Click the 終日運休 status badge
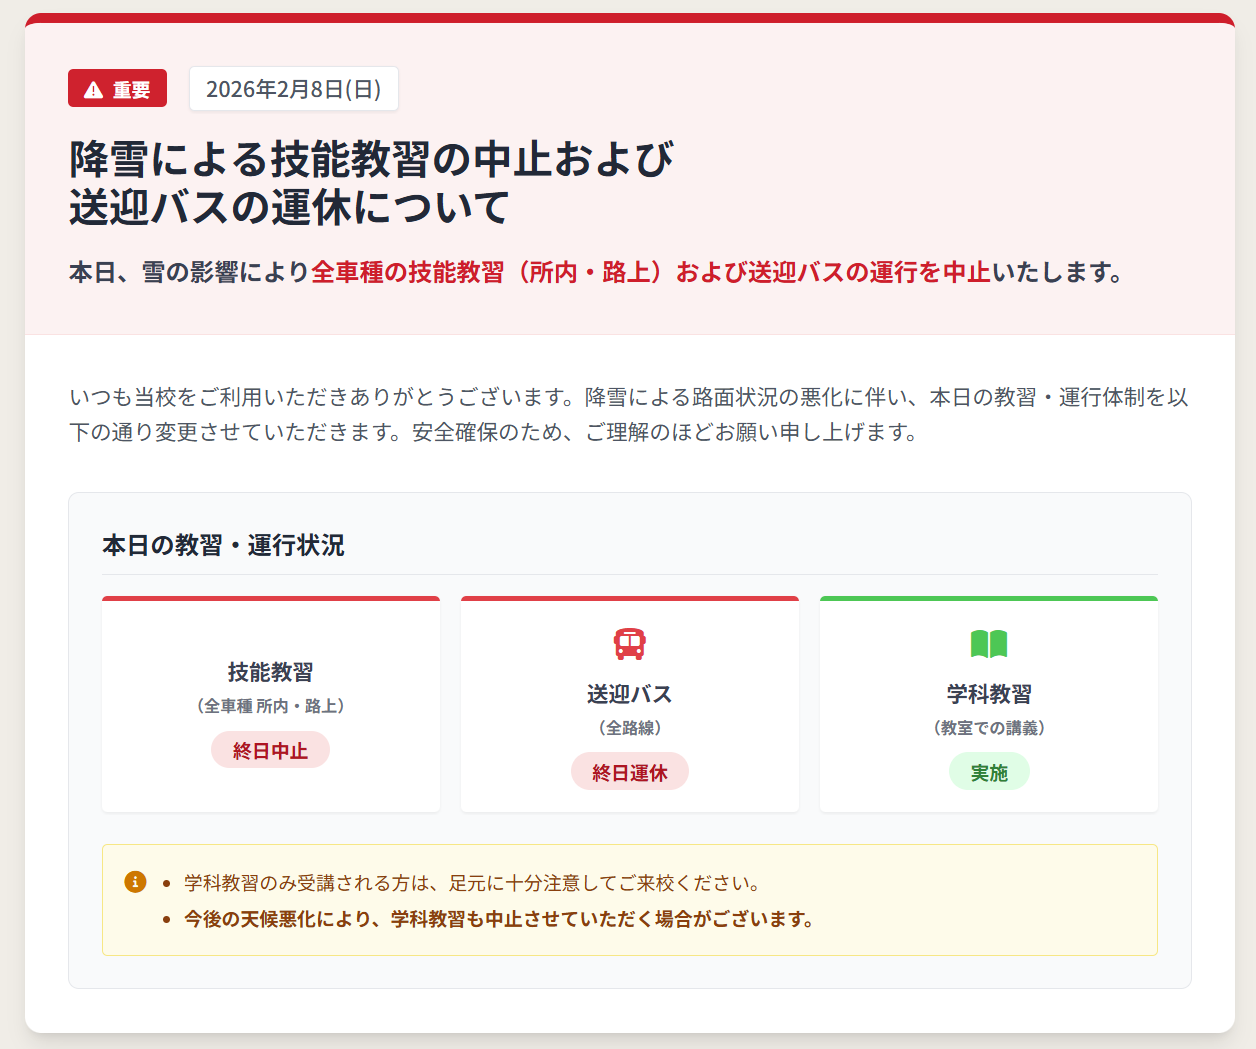 630,772
